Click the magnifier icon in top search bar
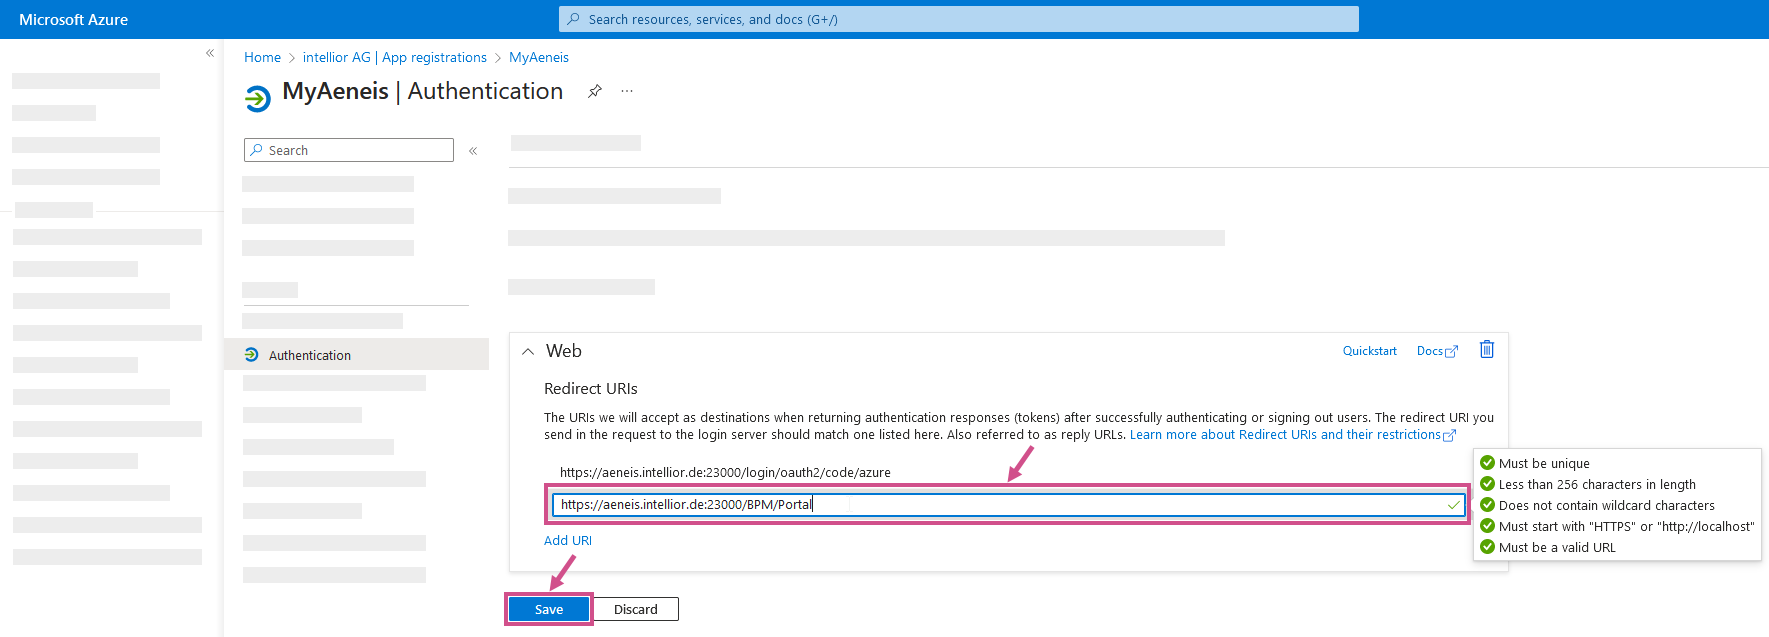 click(574, 19)
